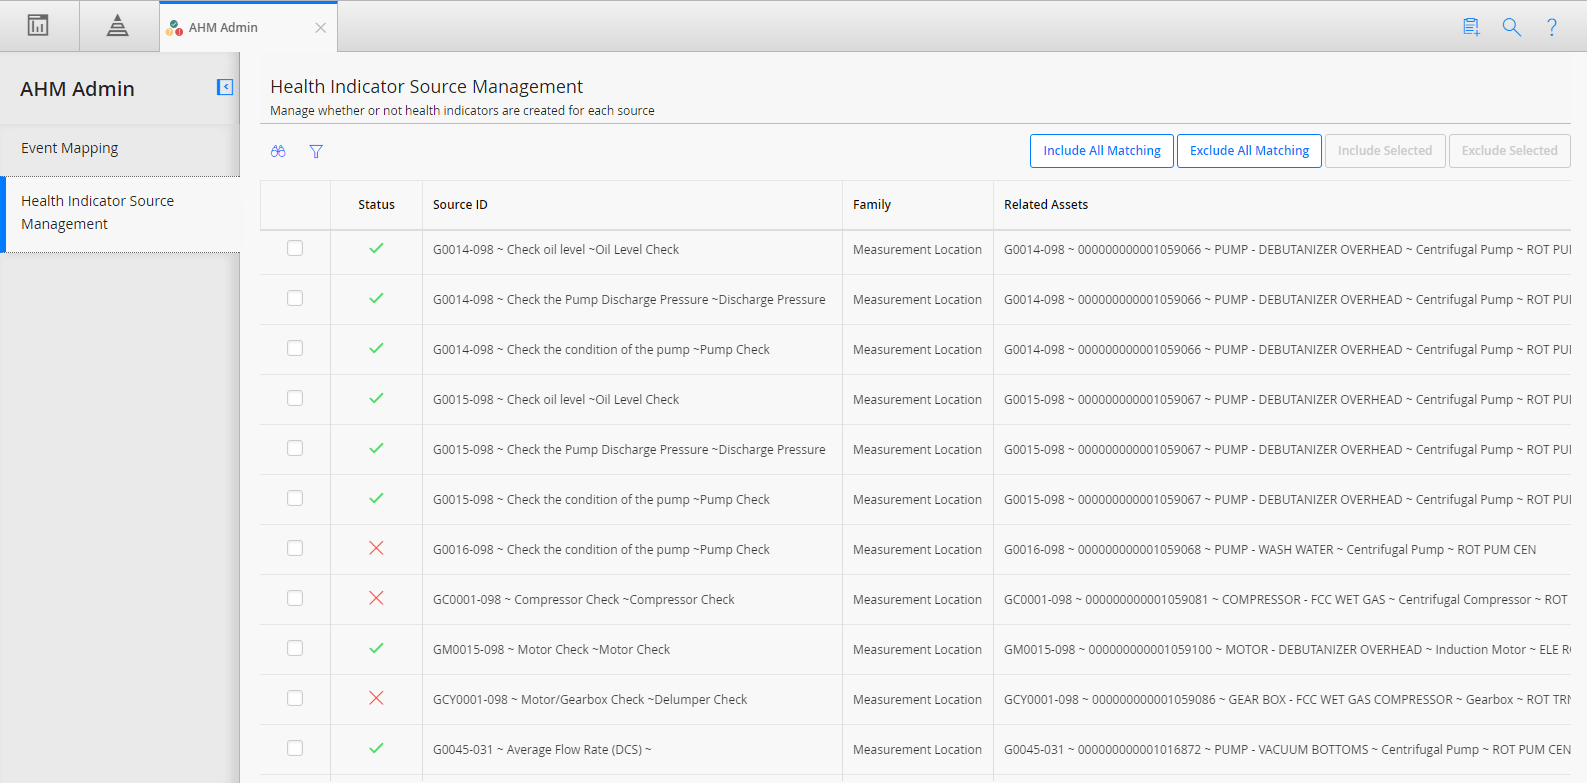
Task: Collapse the AHM Admin side panel
Action: [x=225, y=87]
